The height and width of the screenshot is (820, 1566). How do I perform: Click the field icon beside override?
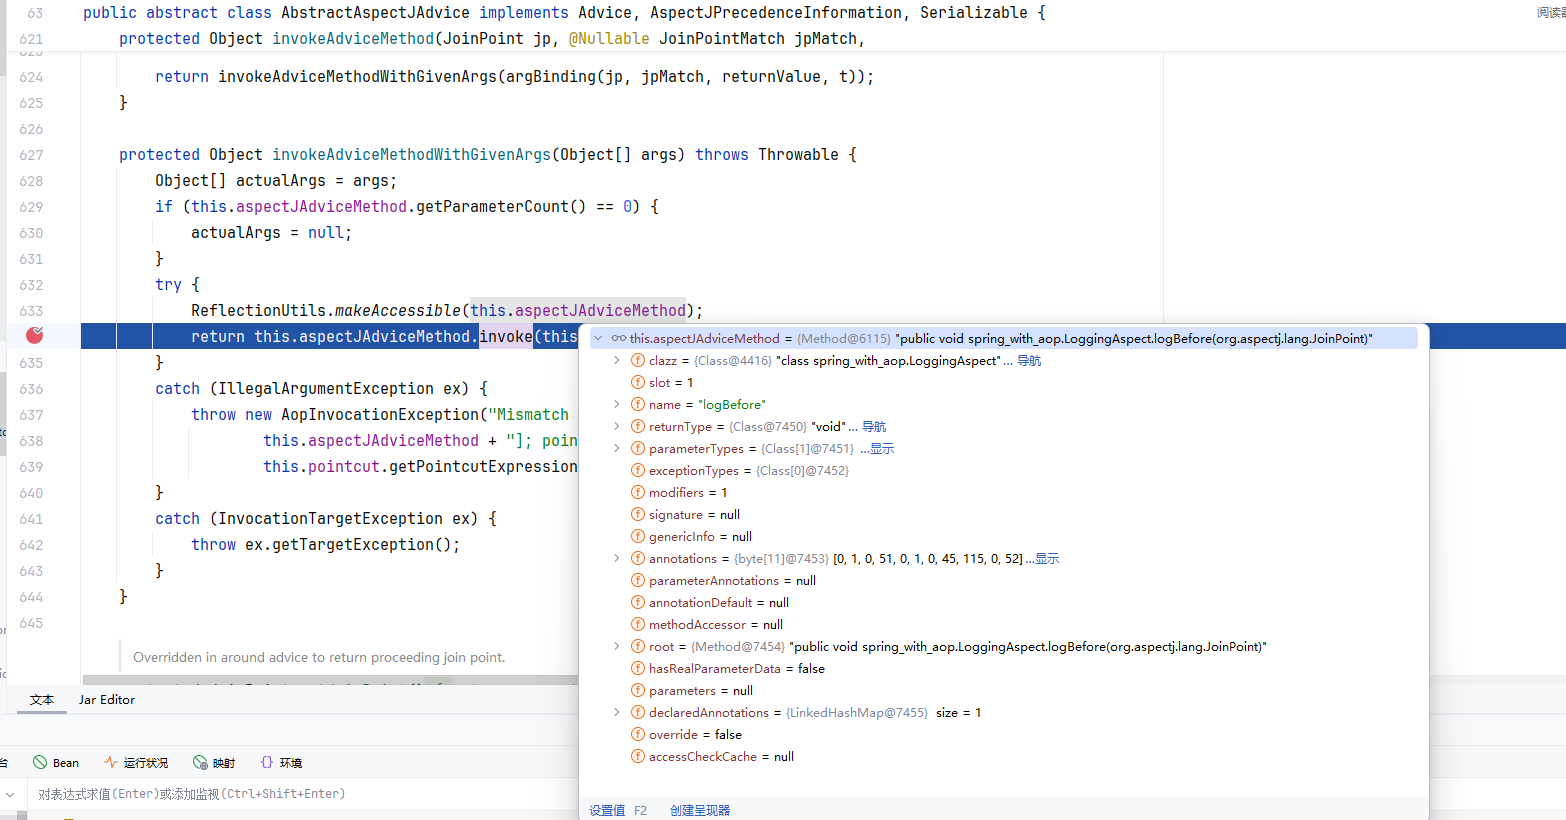tap(638, 735)
